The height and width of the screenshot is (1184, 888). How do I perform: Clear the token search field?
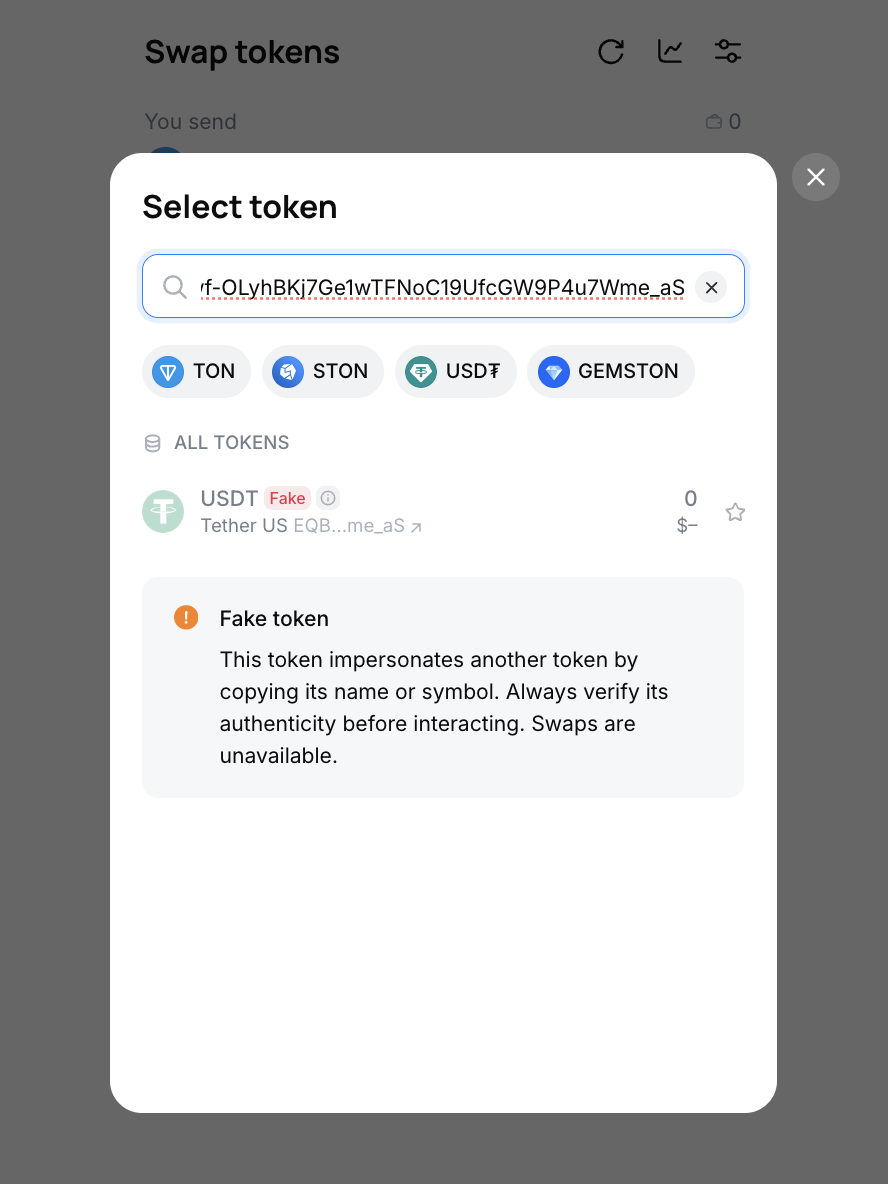(x=711, y=288)
